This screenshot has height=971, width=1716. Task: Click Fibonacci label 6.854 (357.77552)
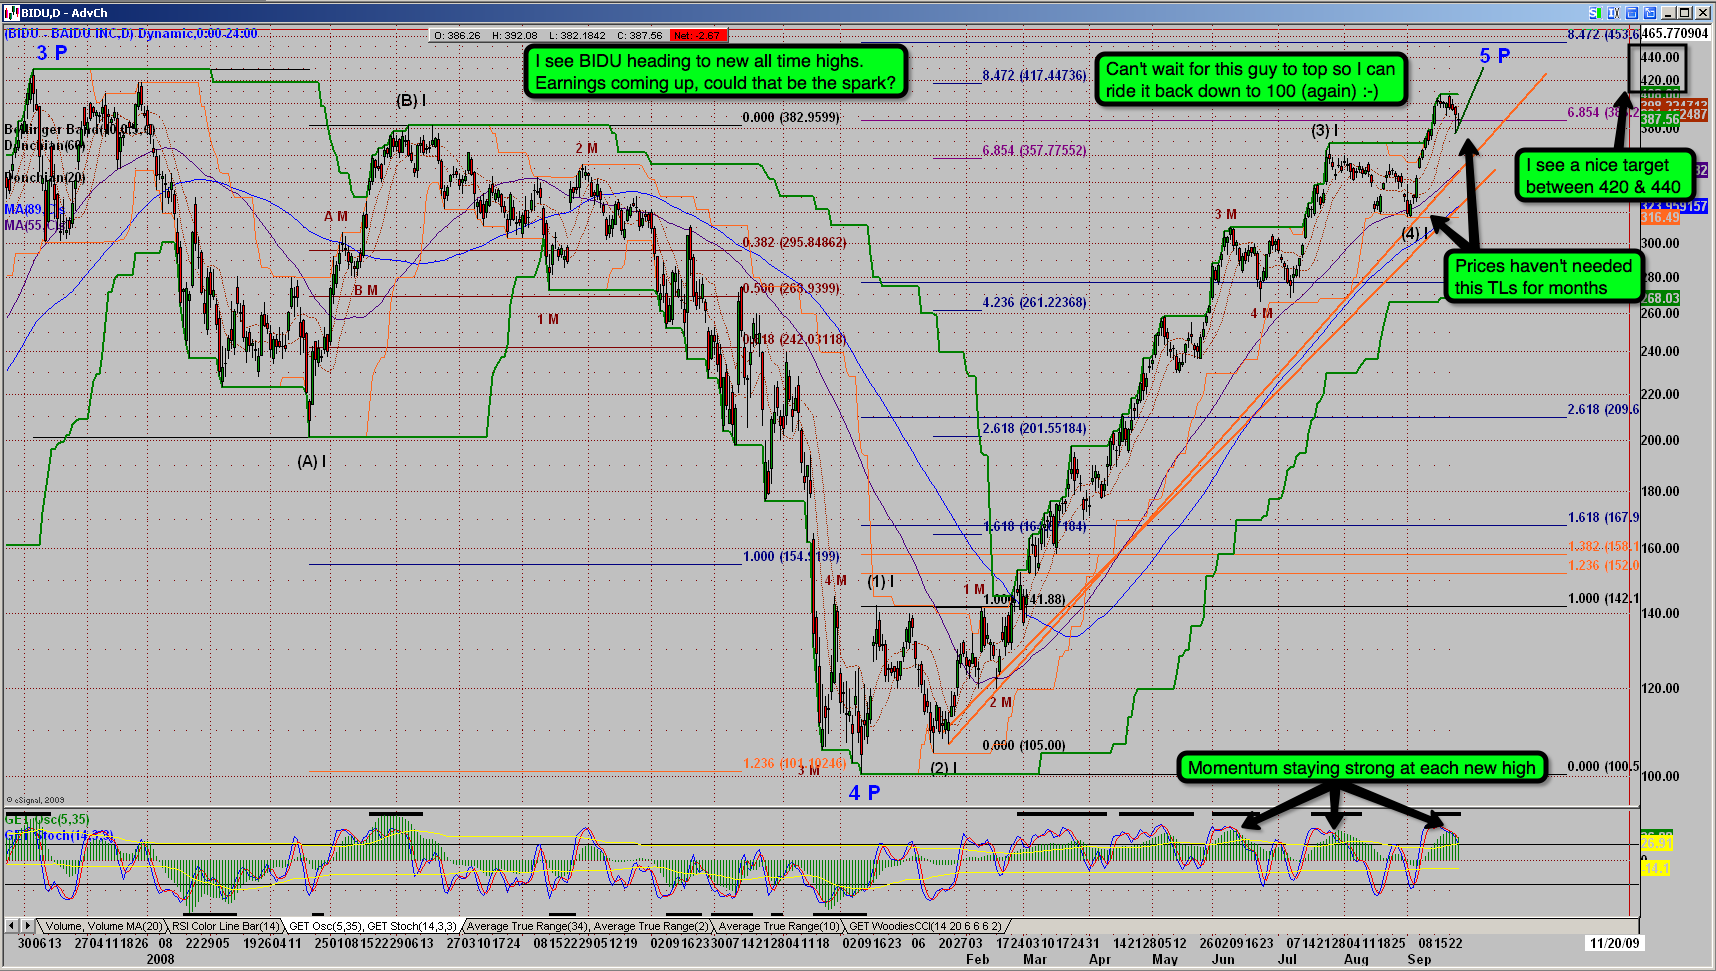click(1034, 150)
